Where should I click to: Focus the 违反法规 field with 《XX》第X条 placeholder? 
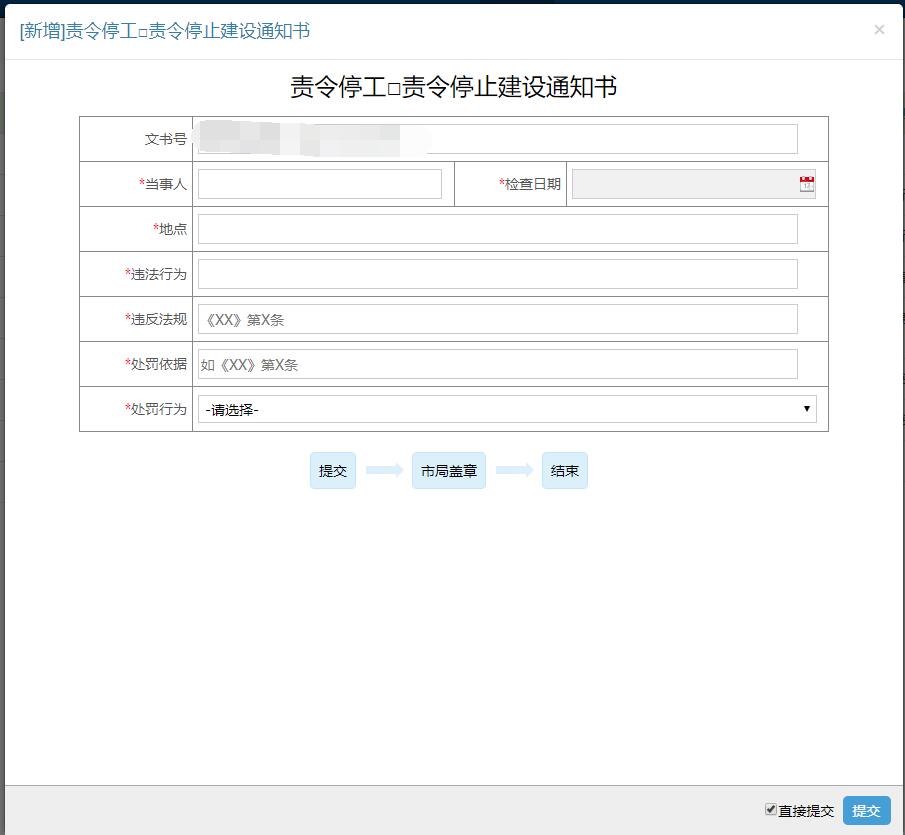(x=497, y=319)
